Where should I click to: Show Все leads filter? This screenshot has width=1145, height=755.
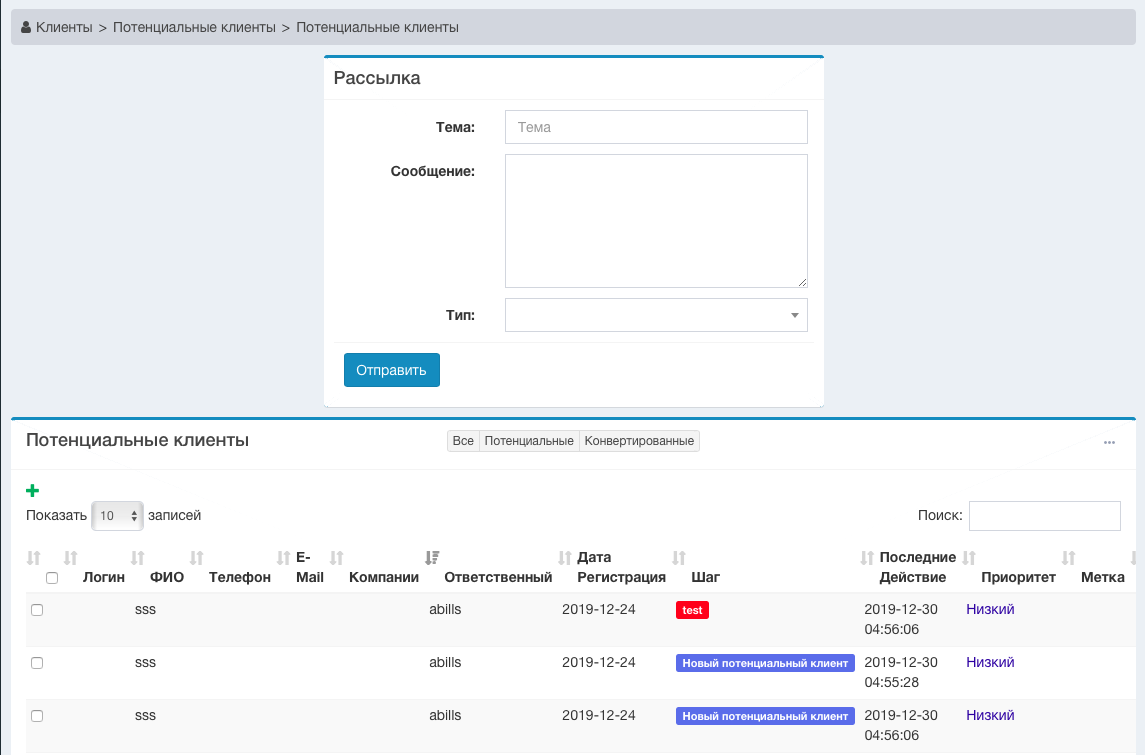click(463, 441)
